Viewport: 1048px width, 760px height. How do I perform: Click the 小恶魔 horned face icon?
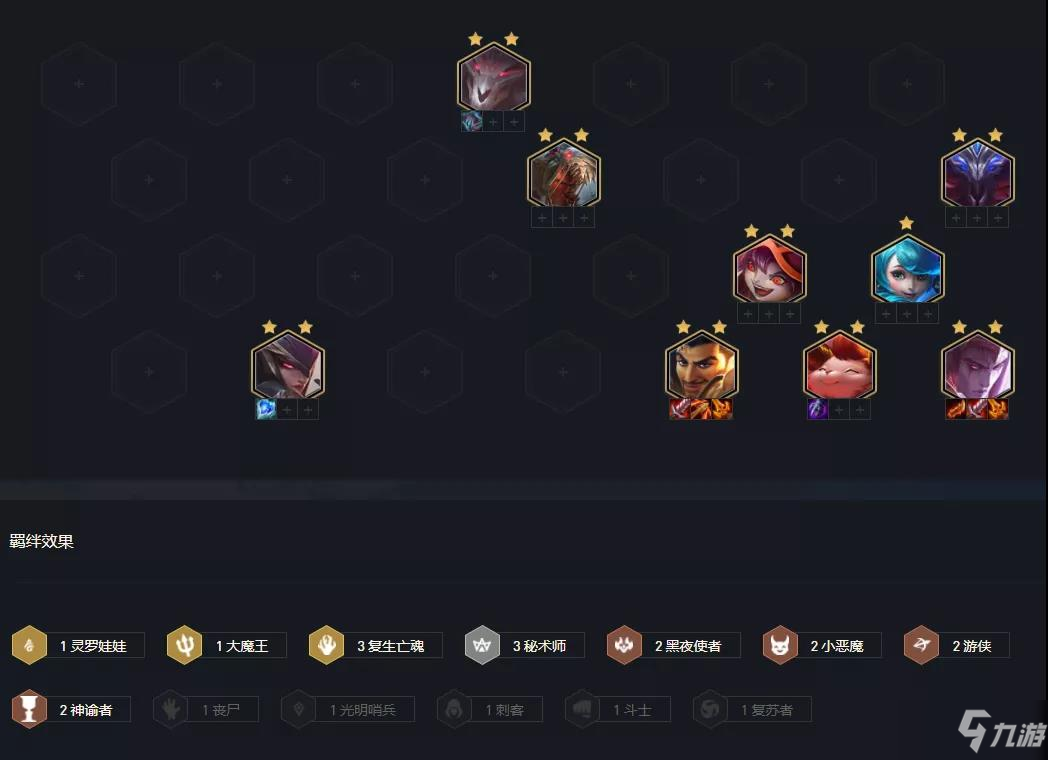(x=780, y=645)
